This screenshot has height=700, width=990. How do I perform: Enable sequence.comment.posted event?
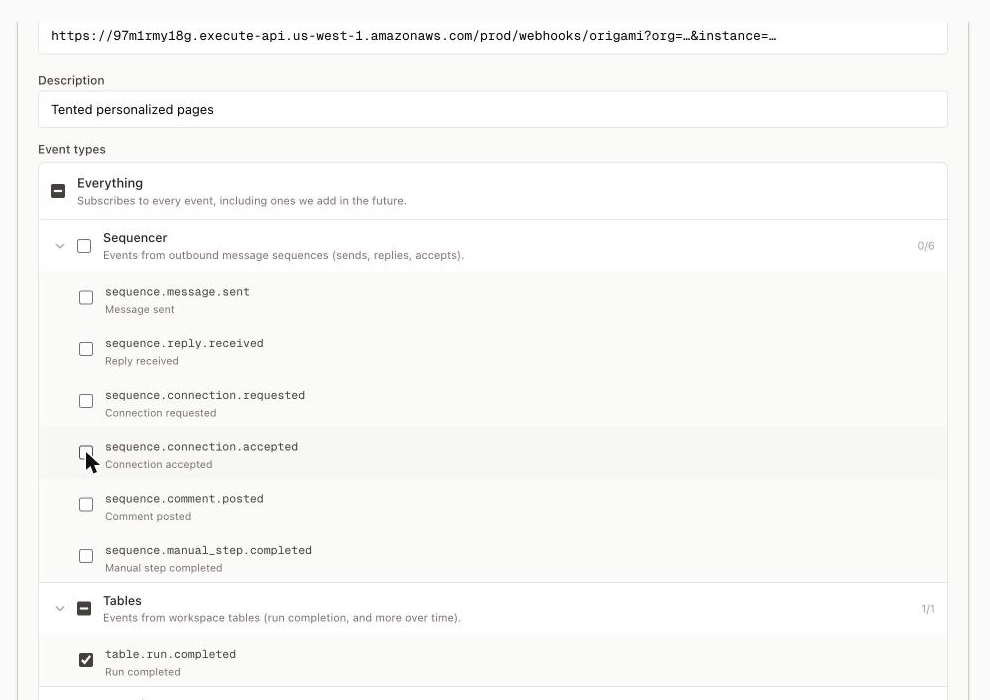click(x=86, y=504)
